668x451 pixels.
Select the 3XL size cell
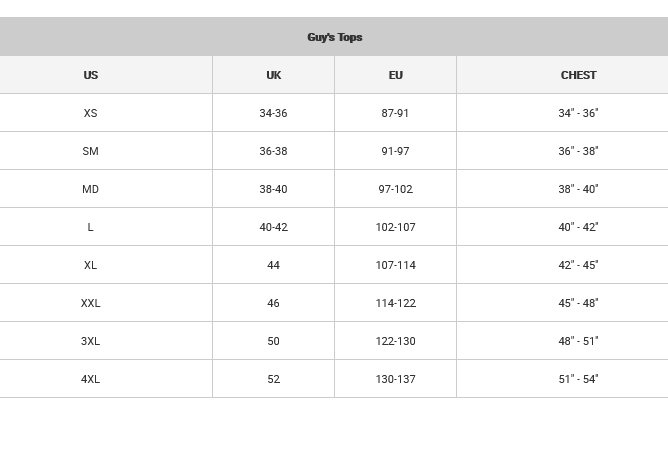point(91,341)
